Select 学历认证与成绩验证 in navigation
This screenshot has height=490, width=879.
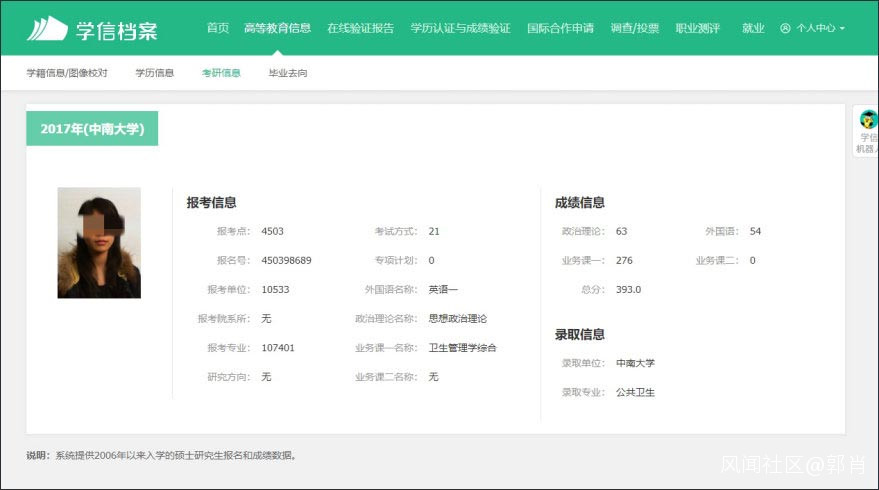(460, 28)
